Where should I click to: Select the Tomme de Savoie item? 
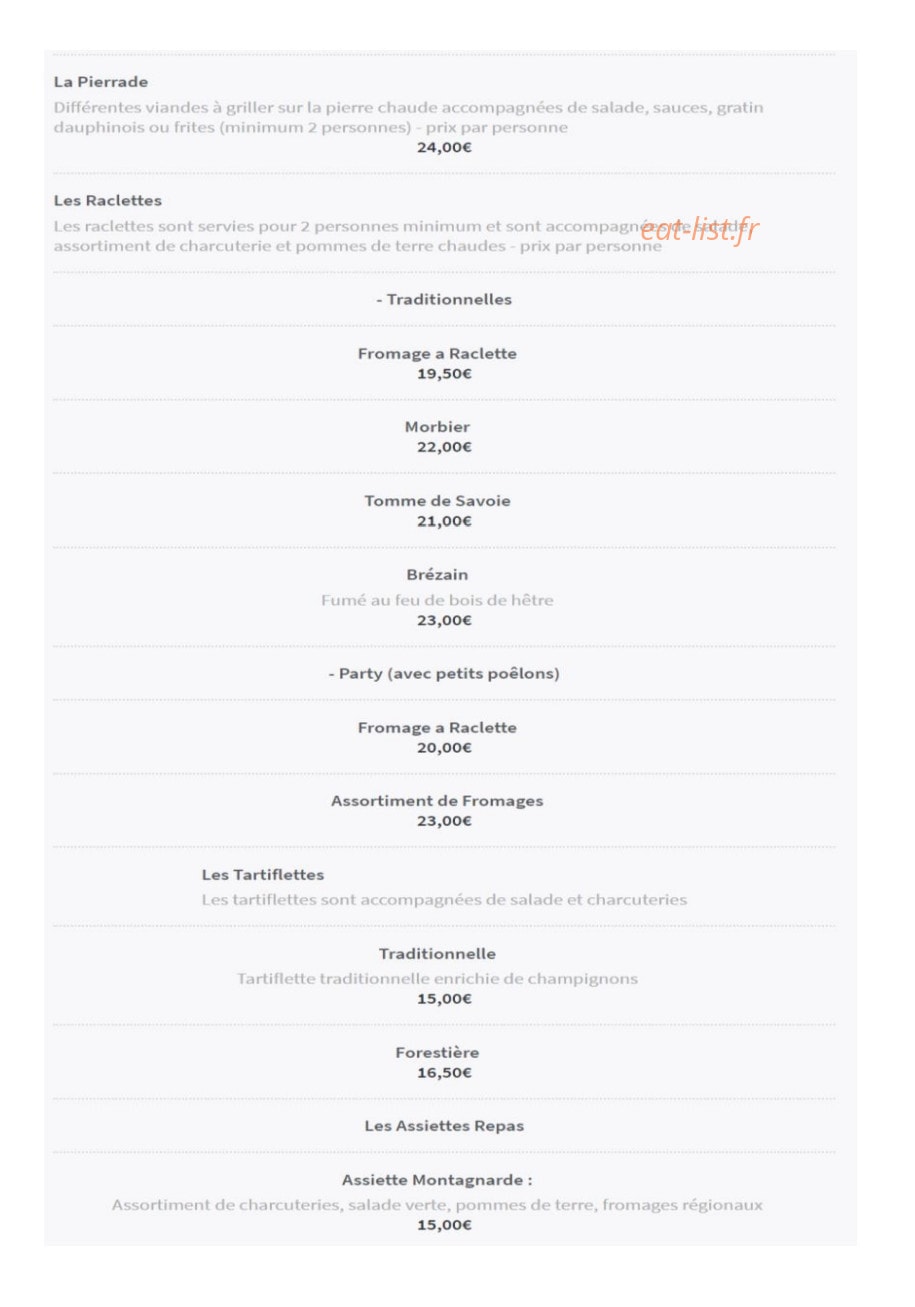point(437,501)
